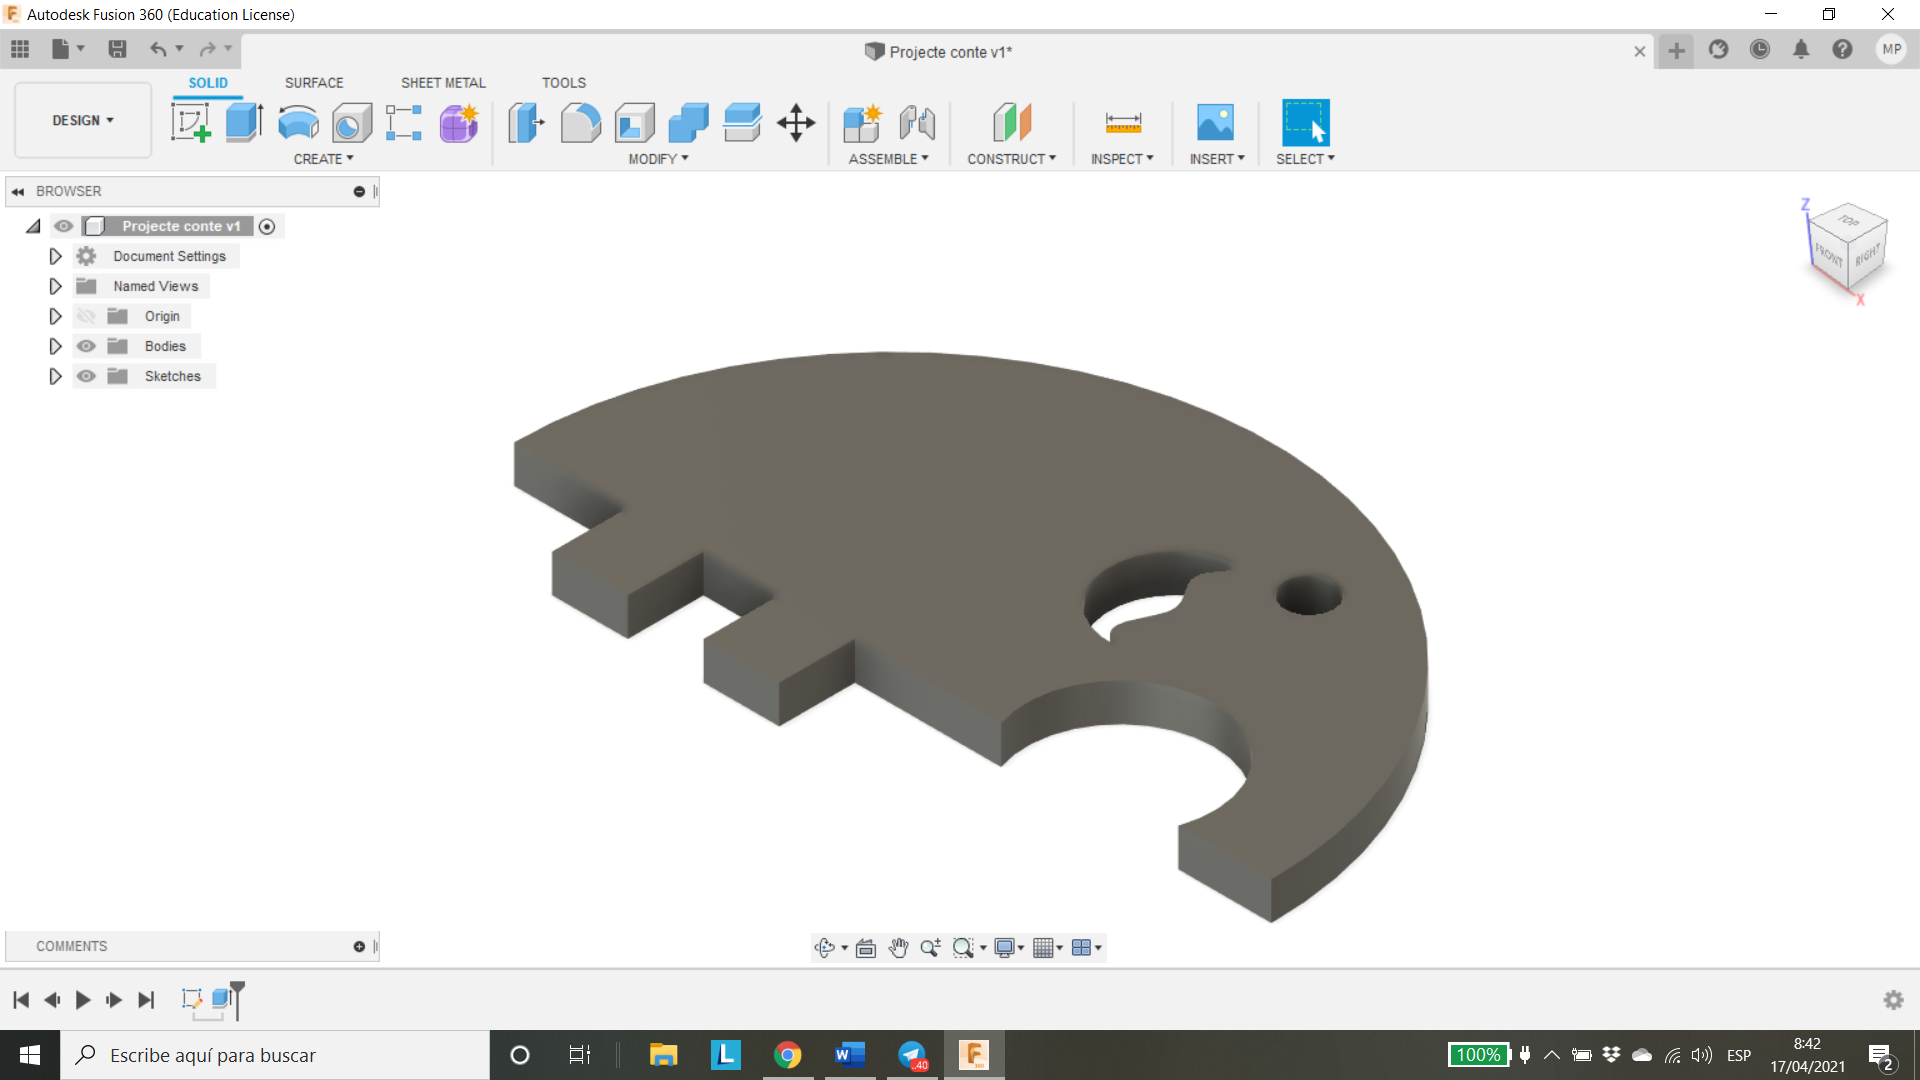Click the DESIGN workspace button

click(x=82, y=120)
